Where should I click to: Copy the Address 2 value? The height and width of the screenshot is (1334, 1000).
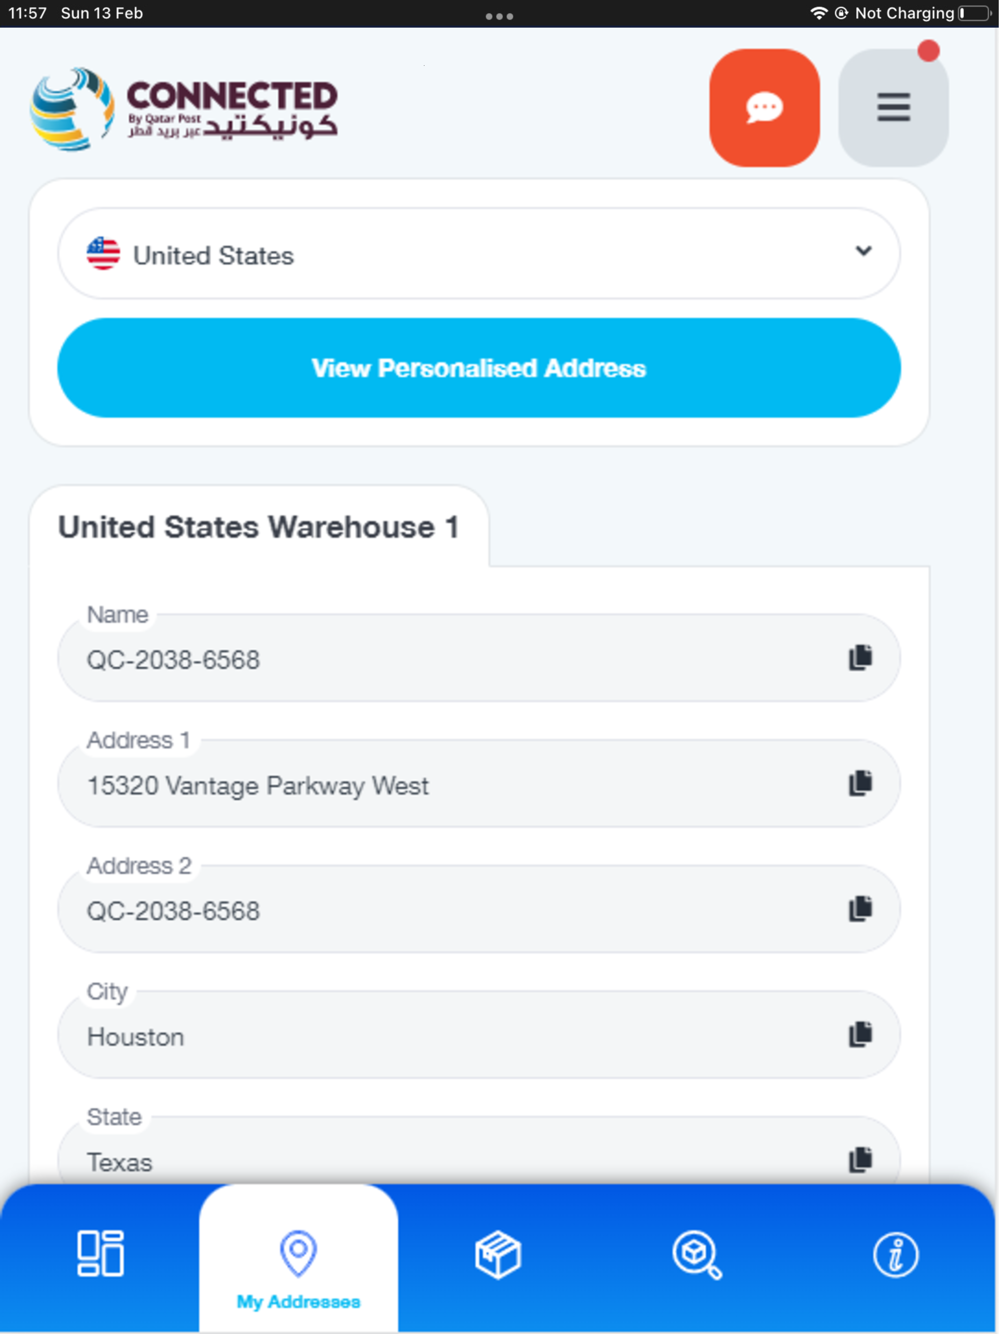click(860, 909)
